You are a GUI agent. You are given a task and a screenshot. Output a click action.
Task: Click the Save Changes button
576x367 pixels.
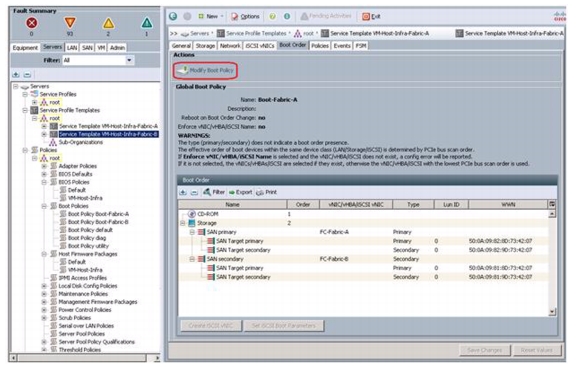(484, 350)
